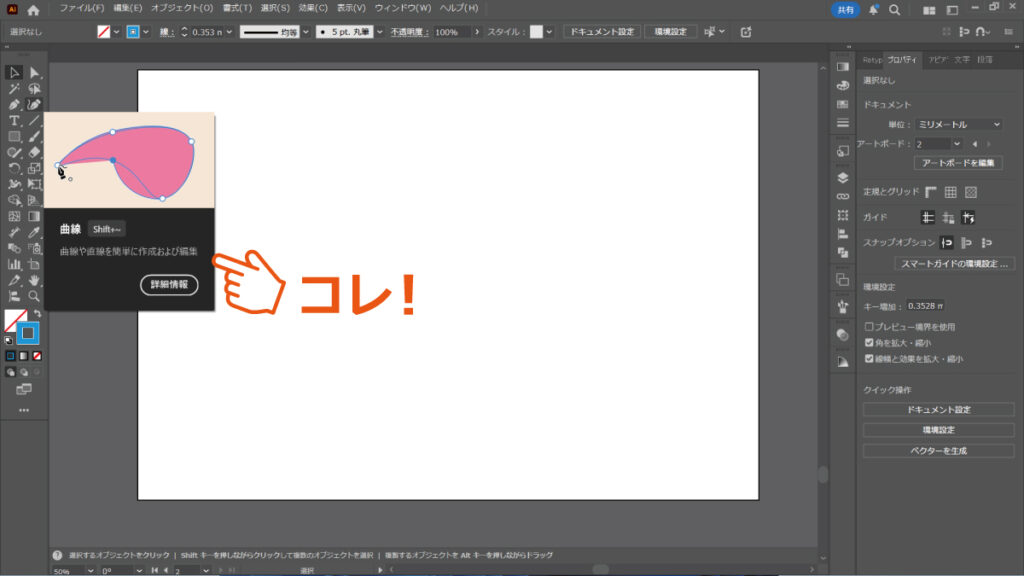Uncheck 線幅と効果を拡大・縮小 checkbox
This screenshot has height=576, width=1024.
click(x=869, y=358)
